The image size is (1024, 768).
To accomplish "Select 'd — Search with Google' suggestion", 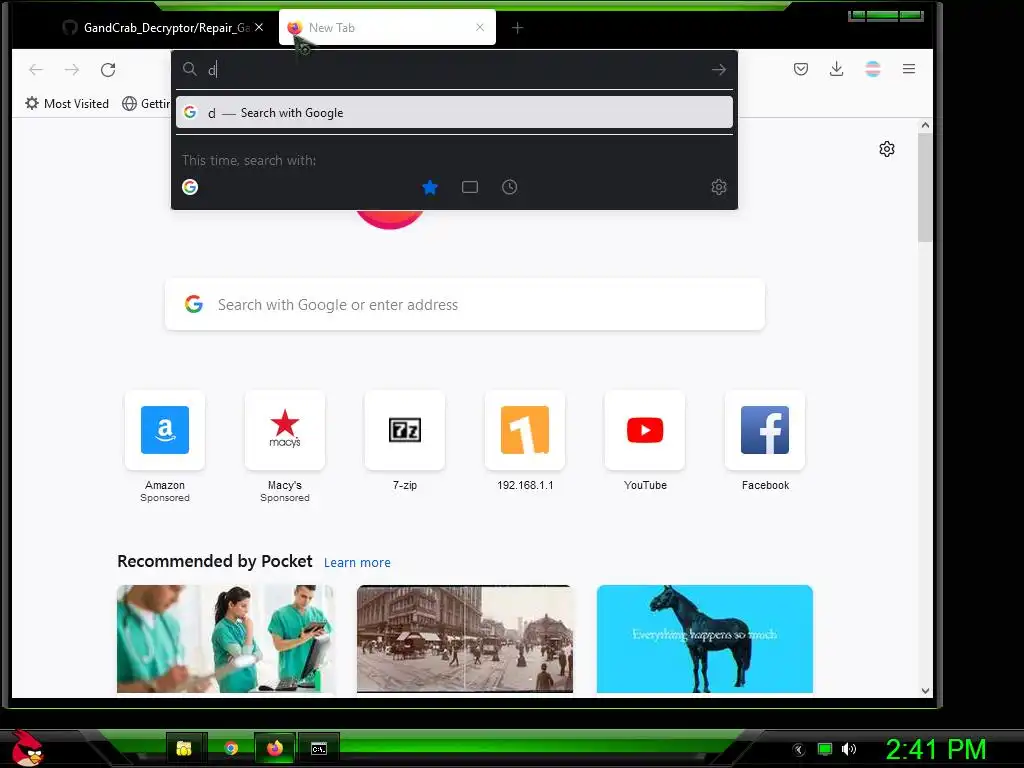I will (455, 112).
